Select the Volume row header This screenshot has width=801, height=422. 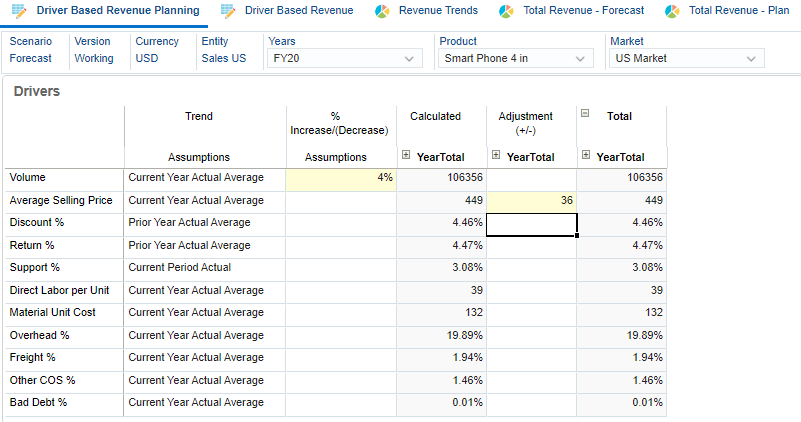pyautogui.click(x=64, y=178)
